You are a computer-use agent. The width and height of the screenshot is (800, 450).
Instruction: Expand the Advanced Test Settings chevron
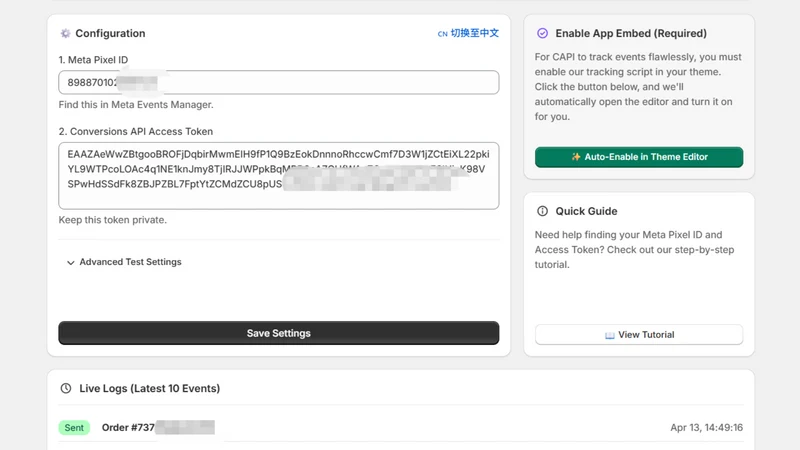[x=70, y=262]
